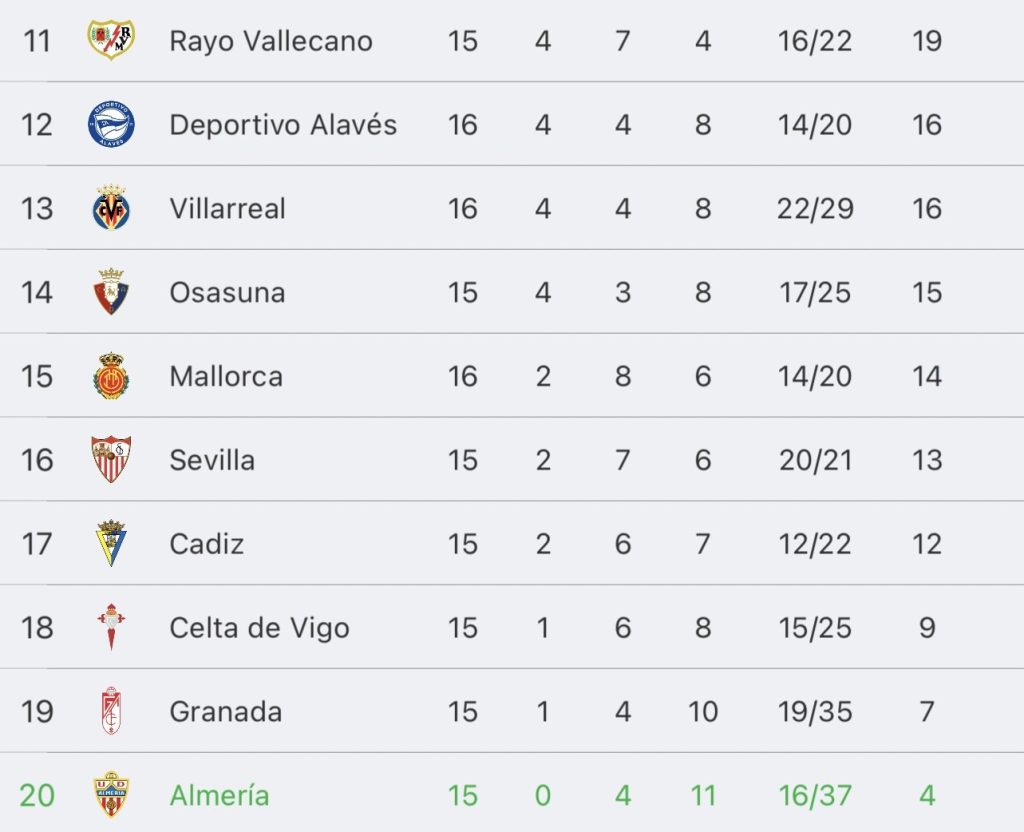This screenshot has width=1024, height=832.
Task: Select Sevilla's 20/21 goal record
Action: point(815,460)
